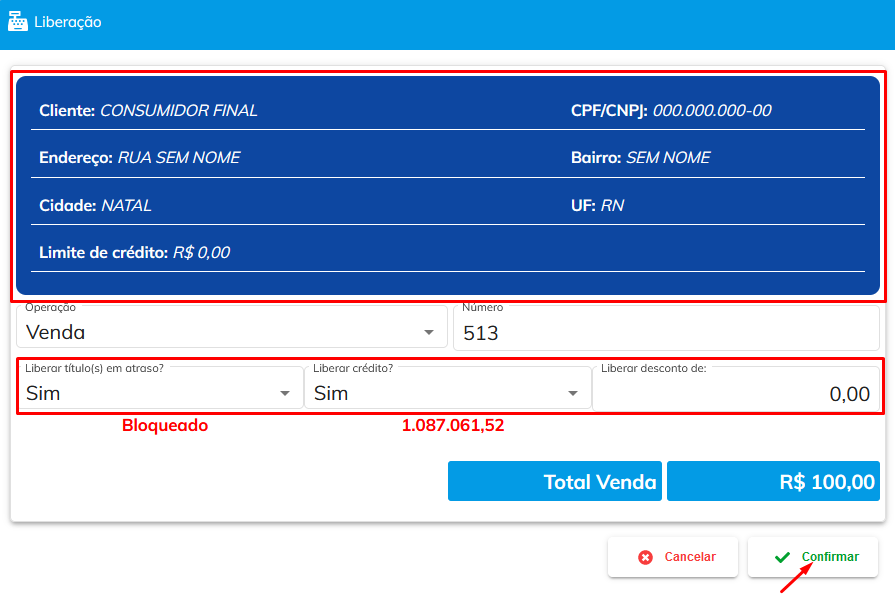The height and width of the screenshot is (598, 895).
Task: Open the Liberar crédito dropdown
Action: [x=448, y=387]
